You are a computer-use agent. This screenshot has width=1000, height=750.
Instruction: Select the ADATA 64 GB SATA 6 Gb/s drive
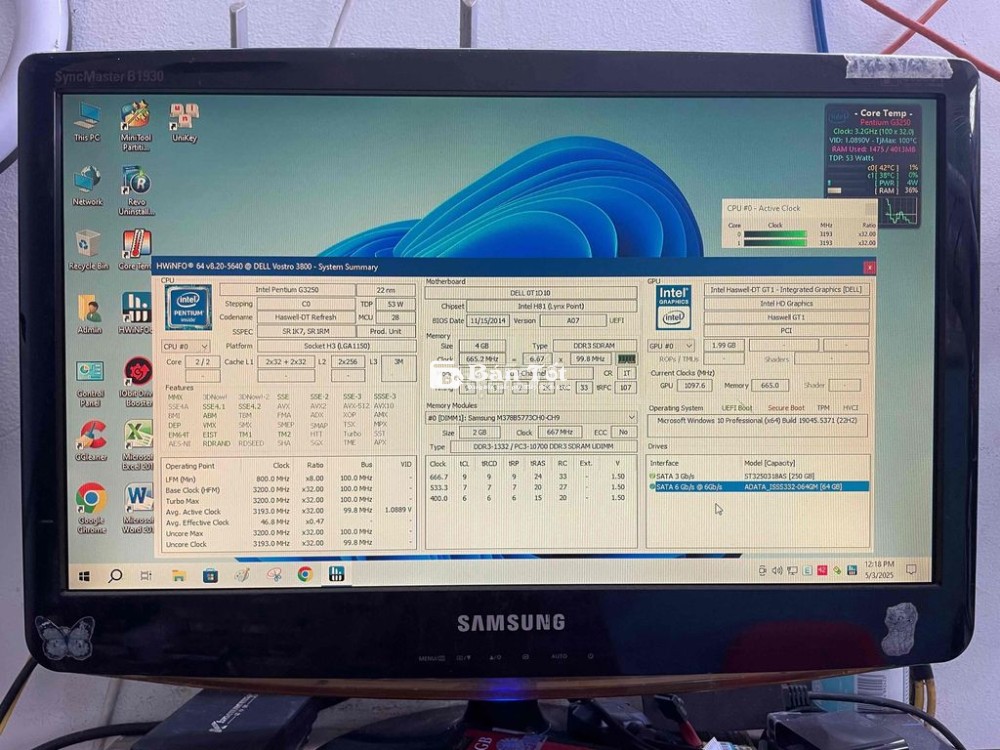[x=759, y=487]
